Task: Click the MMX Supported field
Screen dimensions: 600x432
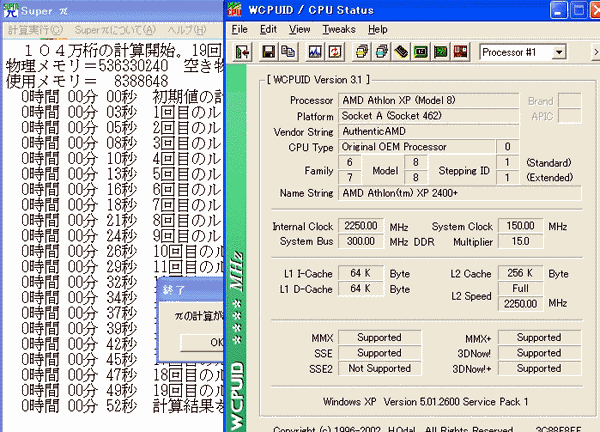Action: coord(380,337)
